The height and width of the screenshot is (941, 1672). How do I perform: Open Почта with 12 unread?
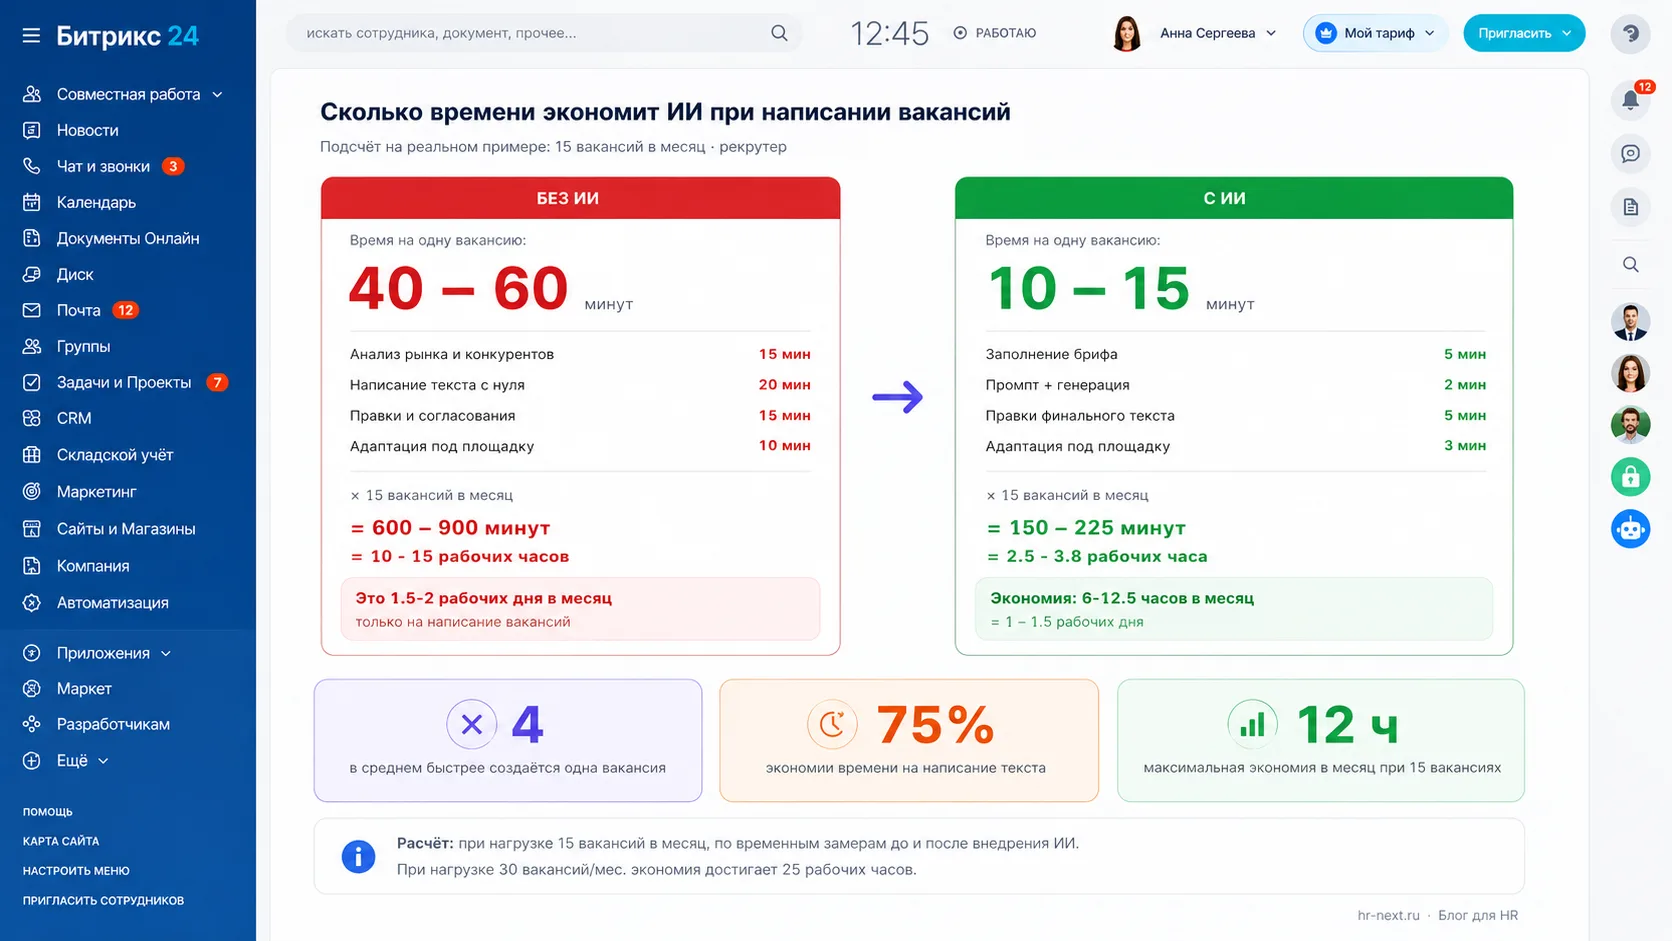pos(79,310)
